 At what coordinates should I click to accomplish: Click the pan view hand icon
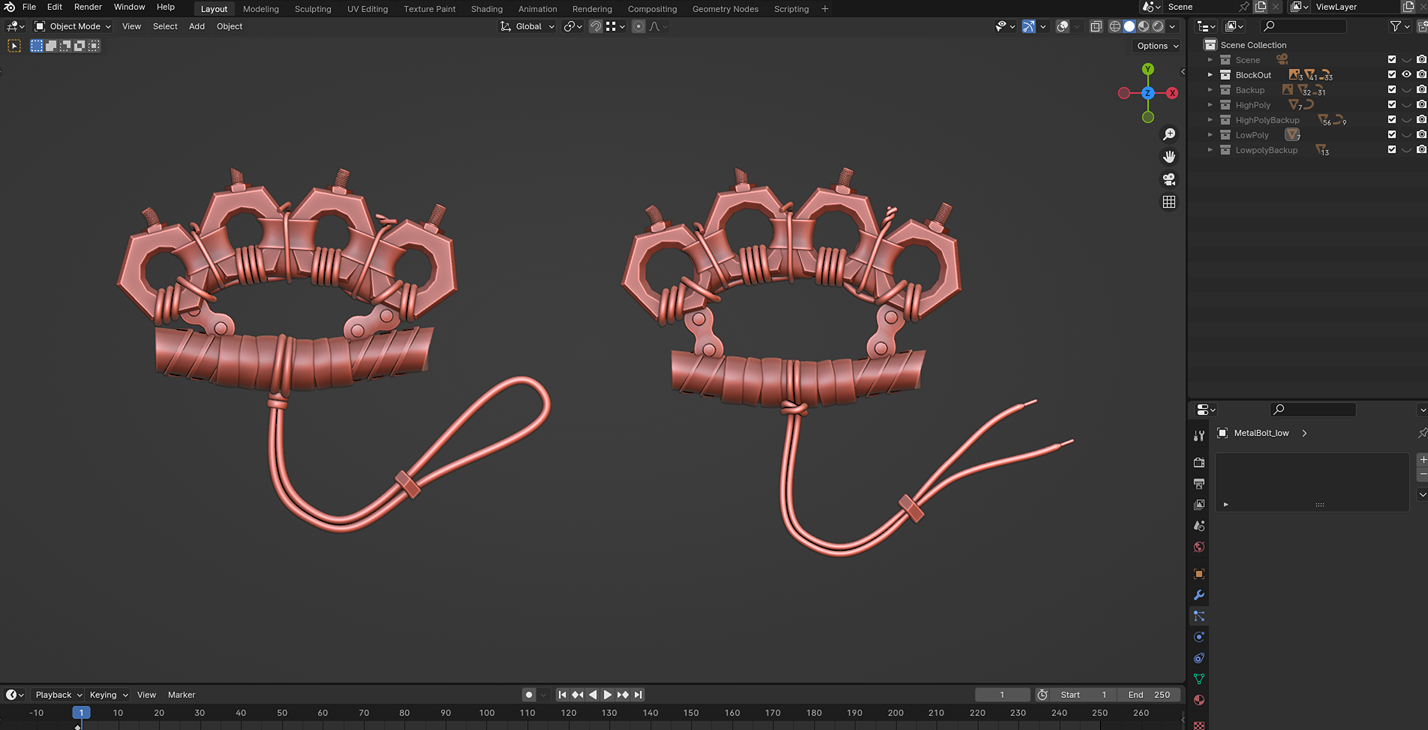click(x=1168, y=157)
